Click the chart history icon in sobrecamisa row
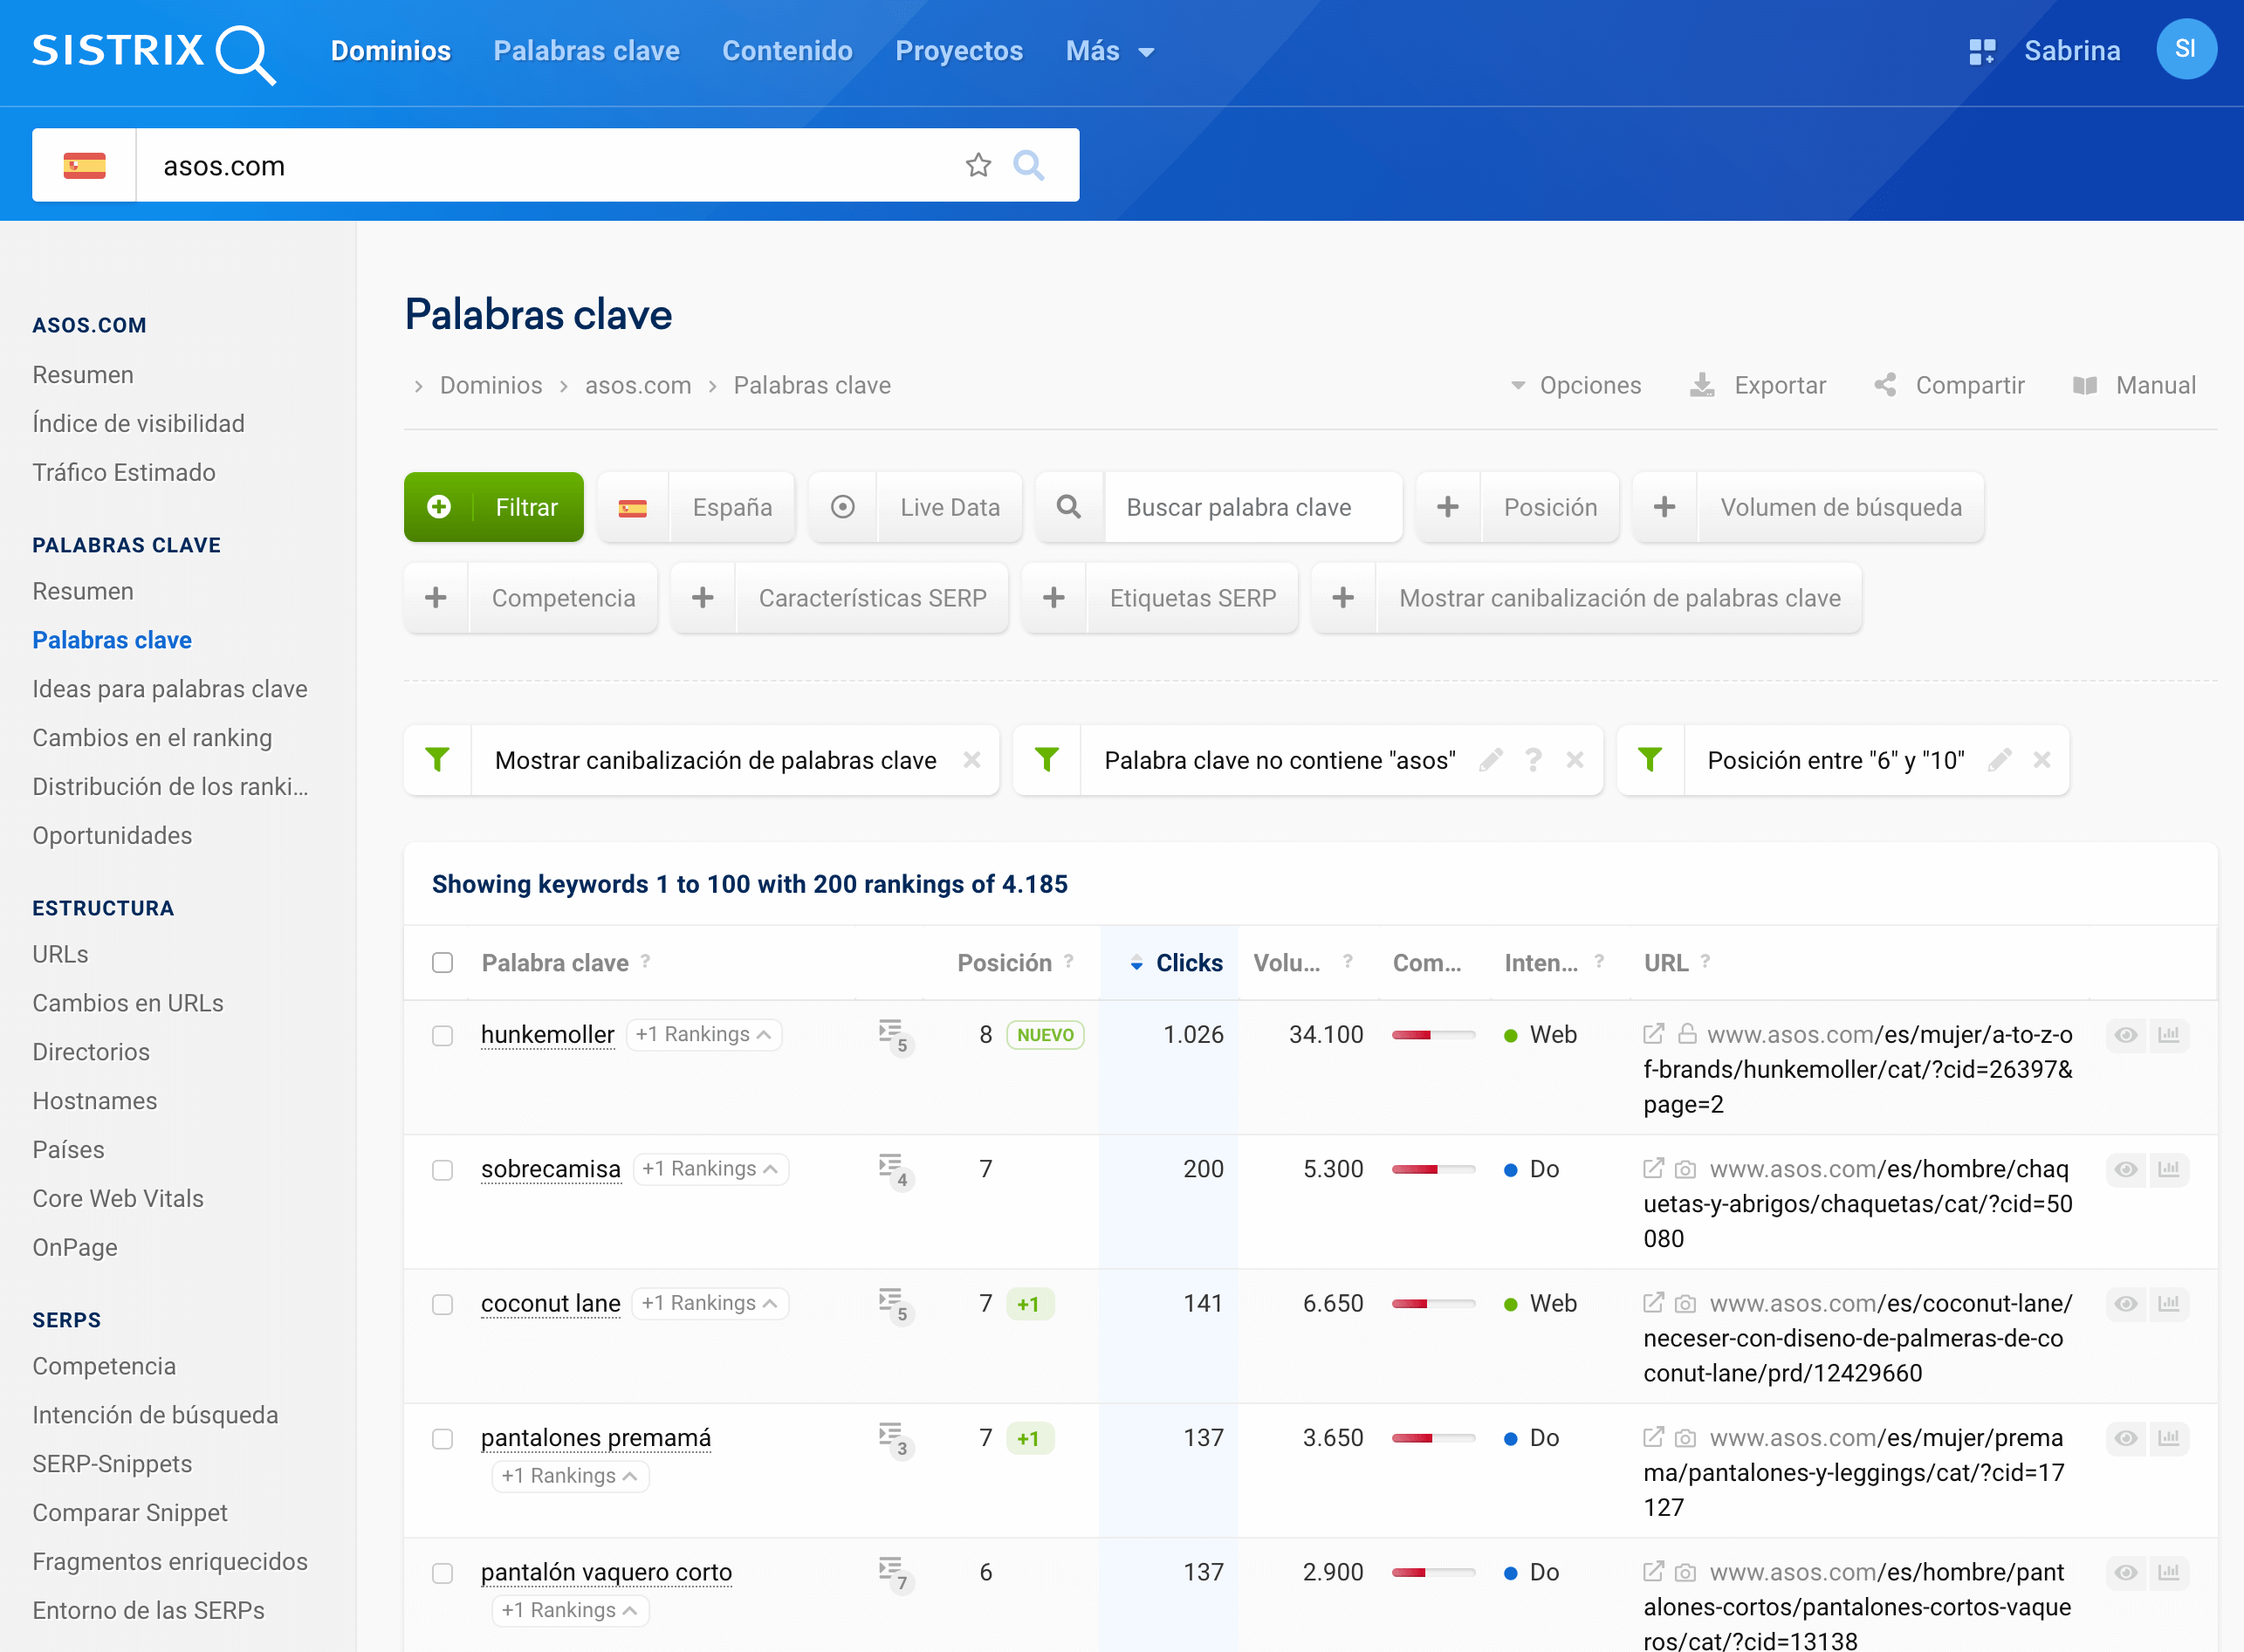This screenshot has width=2244, height=1652. [x=2168, y=1169]
